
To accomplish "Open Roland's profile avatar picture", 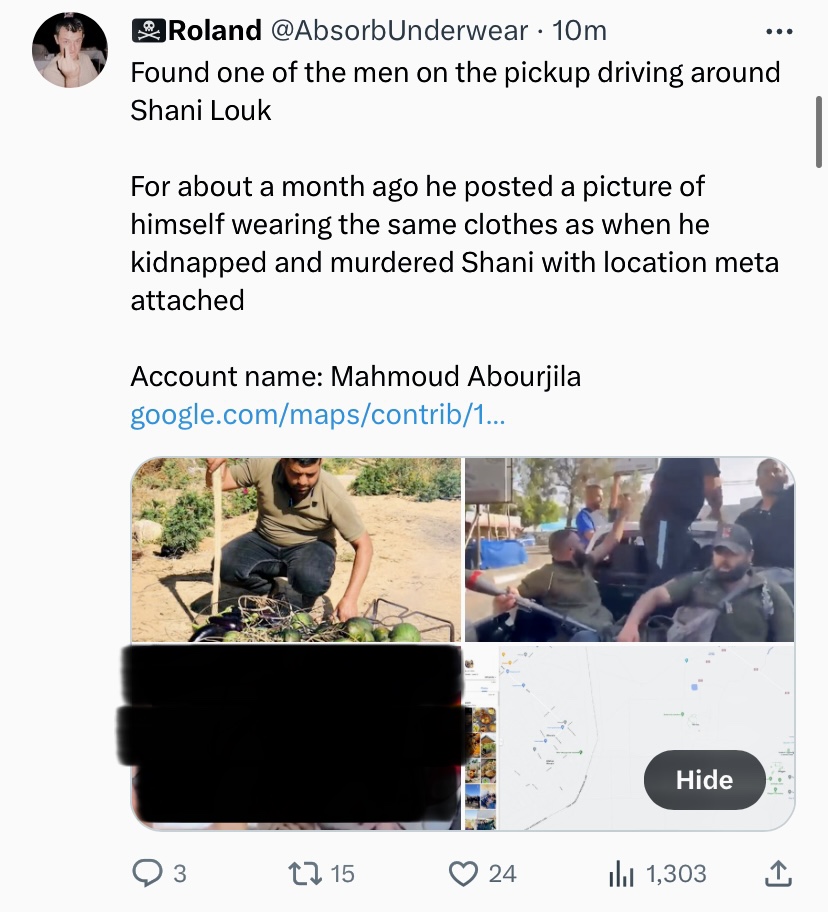I will (70, 50).
